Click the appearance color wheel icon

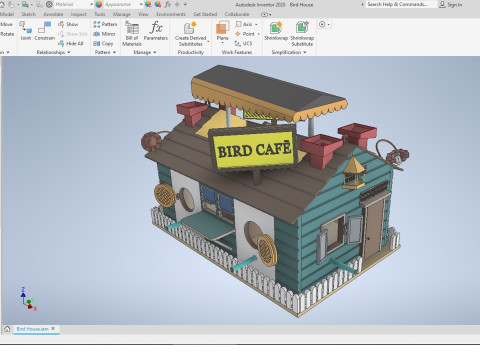tap(99, 4)
